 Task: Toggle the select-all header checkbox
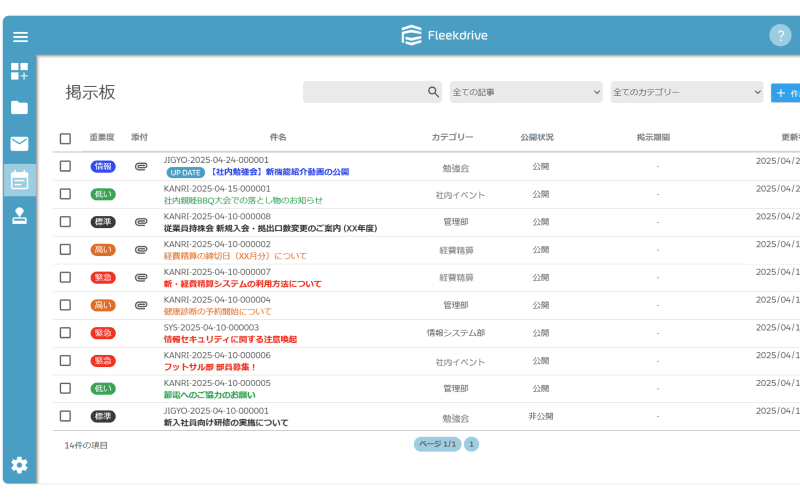click(65, 139)
